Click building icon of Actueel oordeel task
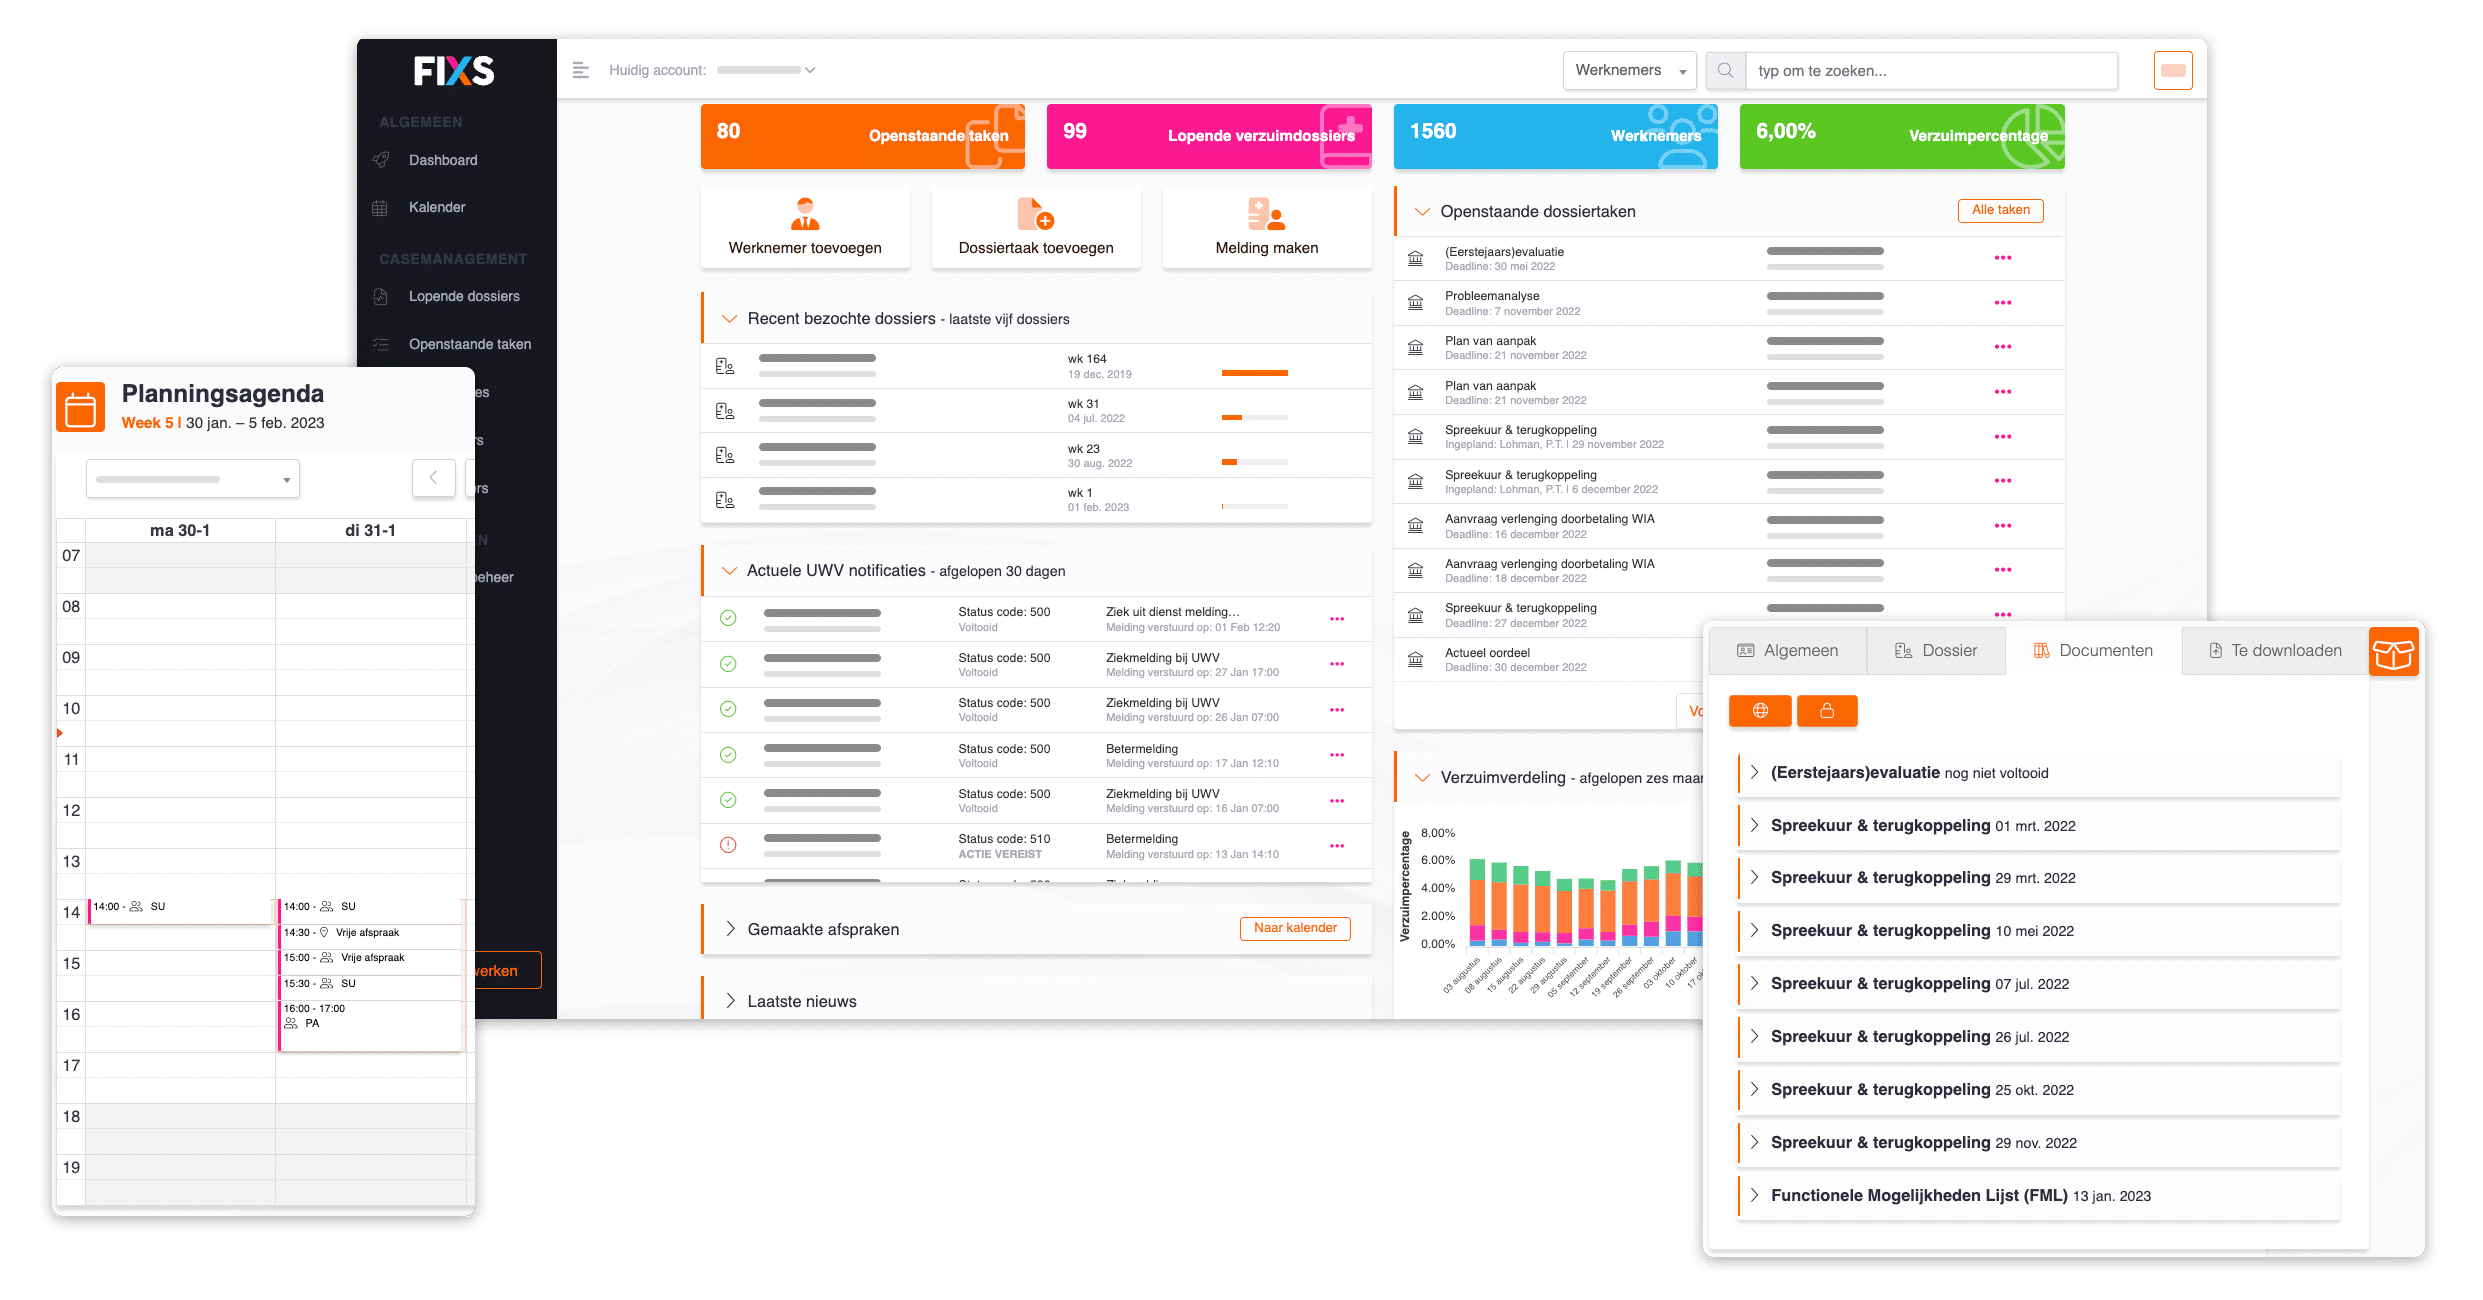This screenshot has height=1300, width=2483. click(1415, 660)
